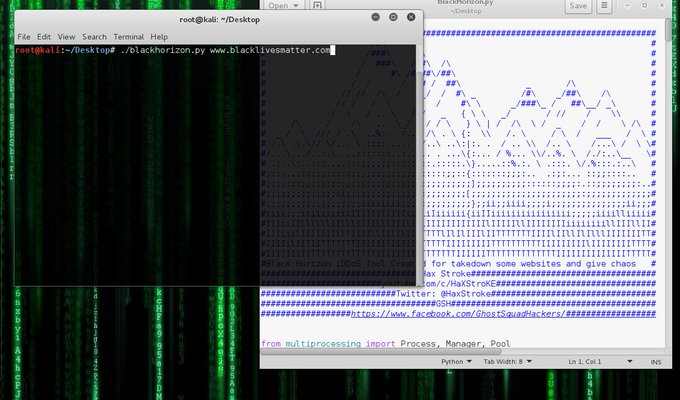The width and height of the screenshot is (680, 400).
Task: Open the Tab Width: 8 dropdown
Action: click(x=507, y=361)
